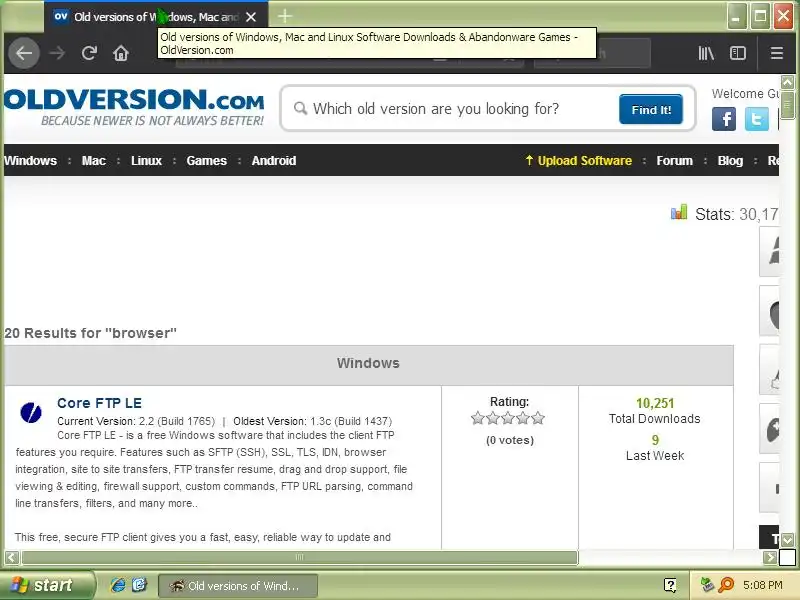Close the OldVersion browser tab
800x600 pixels.
click(251, 17)
